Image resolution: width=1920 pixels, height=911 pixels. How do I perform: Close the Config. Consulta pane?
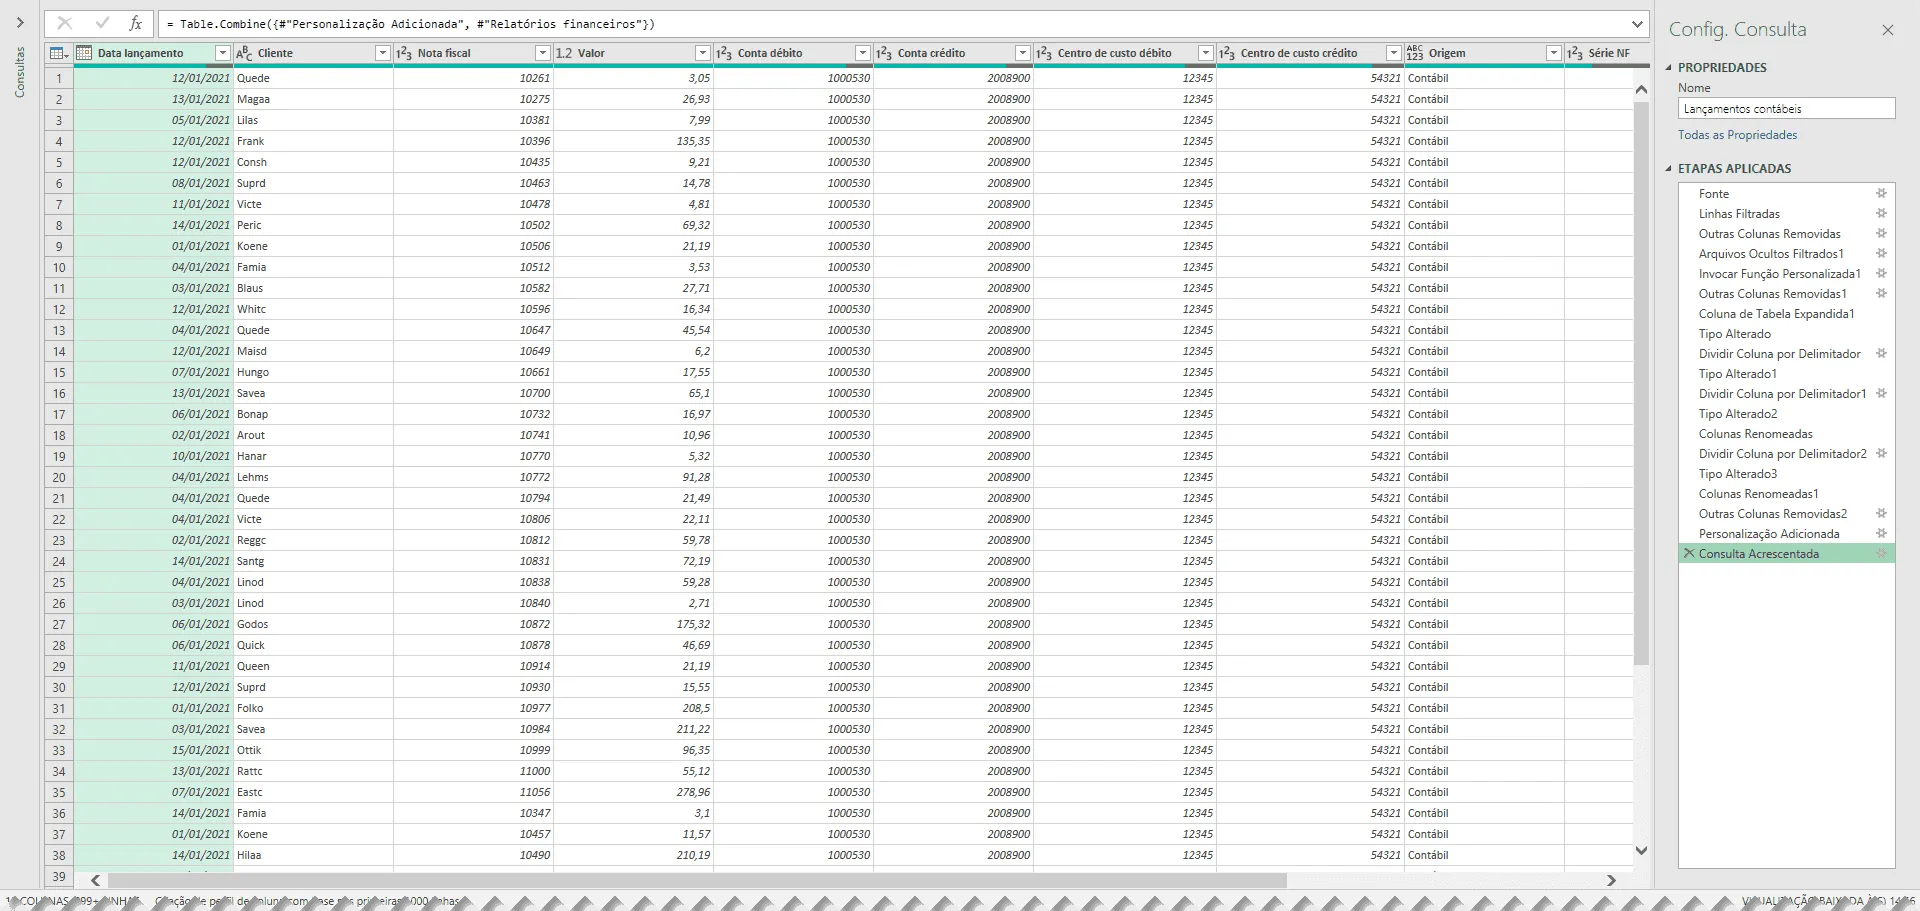1888,30
